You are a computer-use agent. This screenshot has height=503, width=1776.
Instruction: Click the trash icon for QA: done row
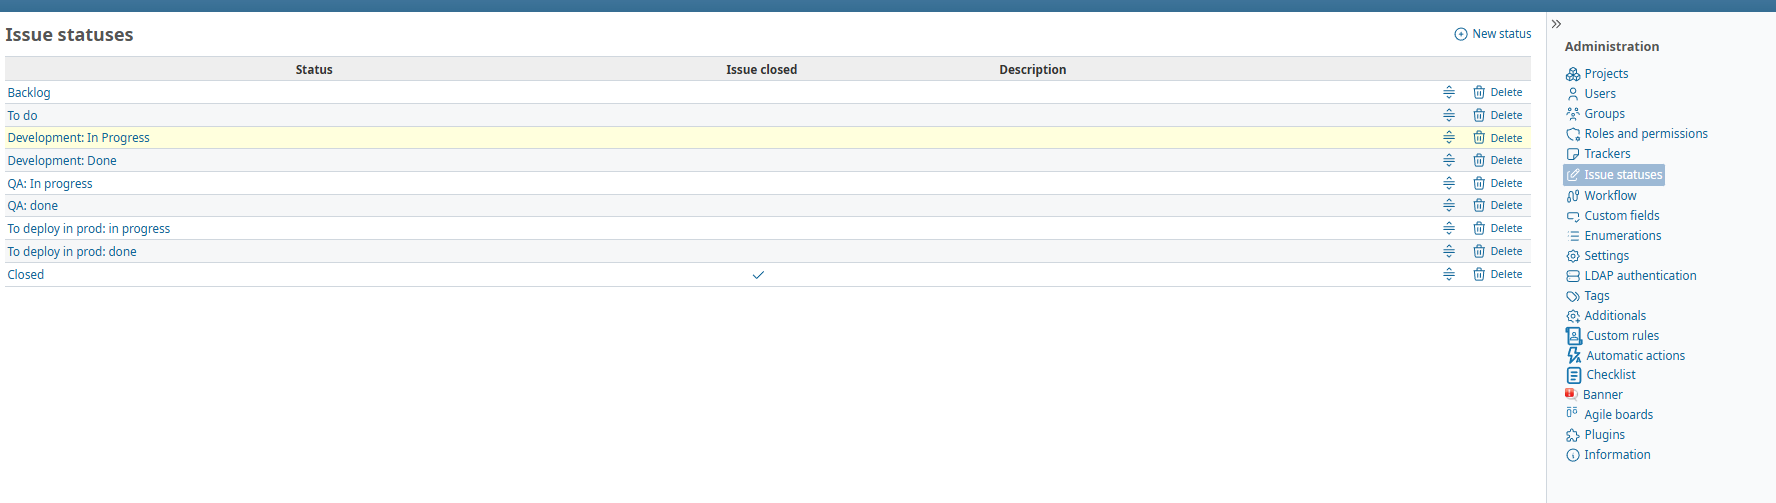pos(1479,205)
